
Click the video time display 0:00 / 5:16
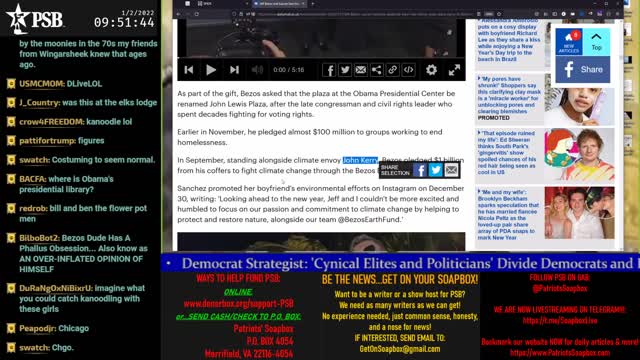coord(289,70)
